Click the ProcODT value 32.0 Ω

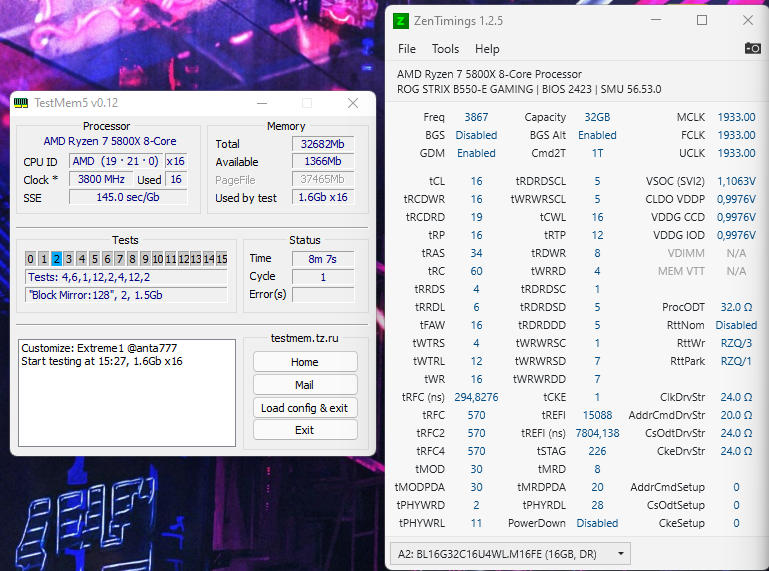736,307
